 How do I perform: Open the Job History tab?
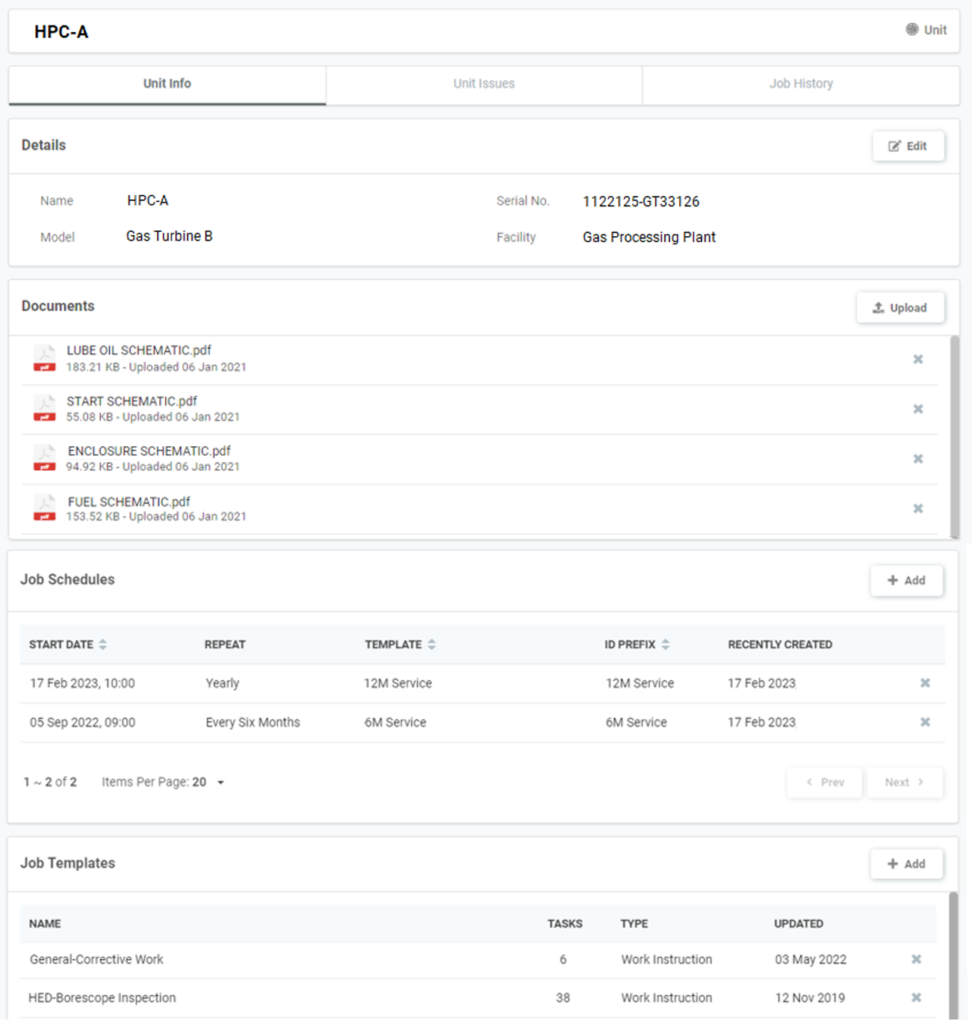click(x=800, y=84)
